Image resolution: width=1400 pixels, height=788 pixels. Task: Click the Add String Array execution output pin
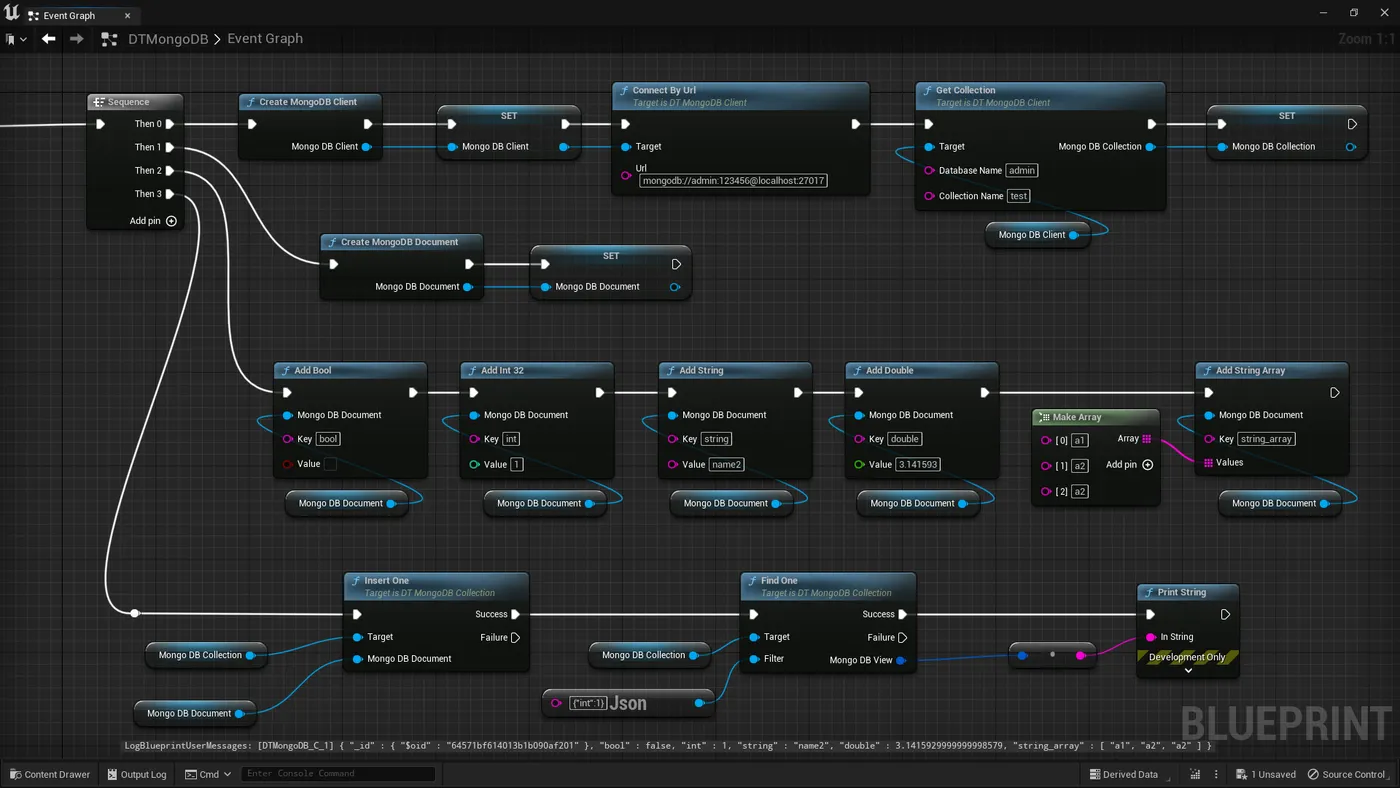point(1334,393)
